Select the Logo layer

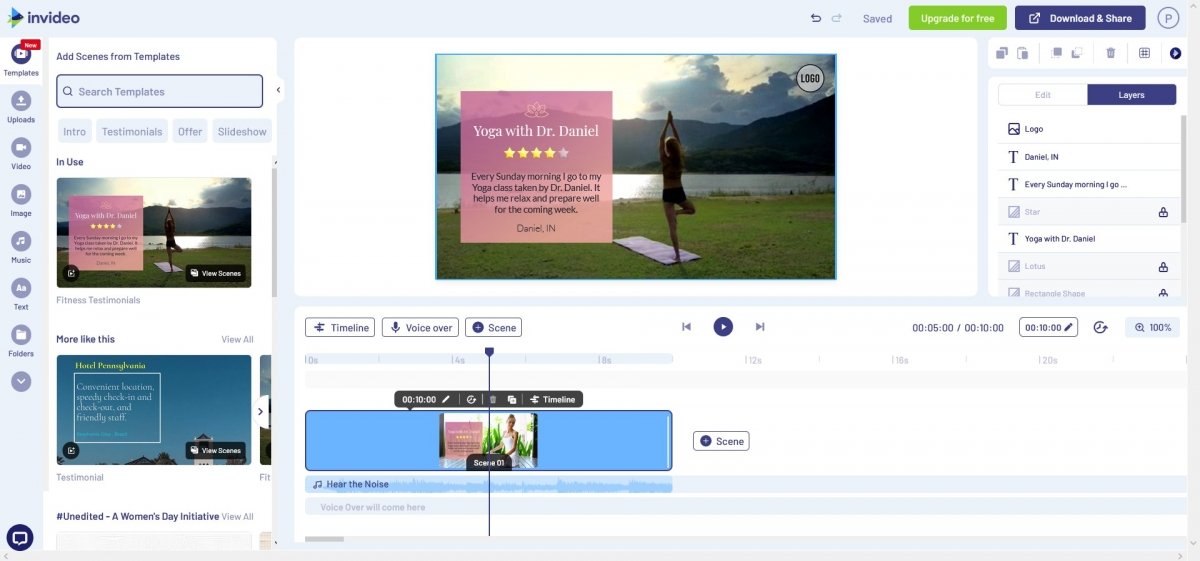[1089, 129]
